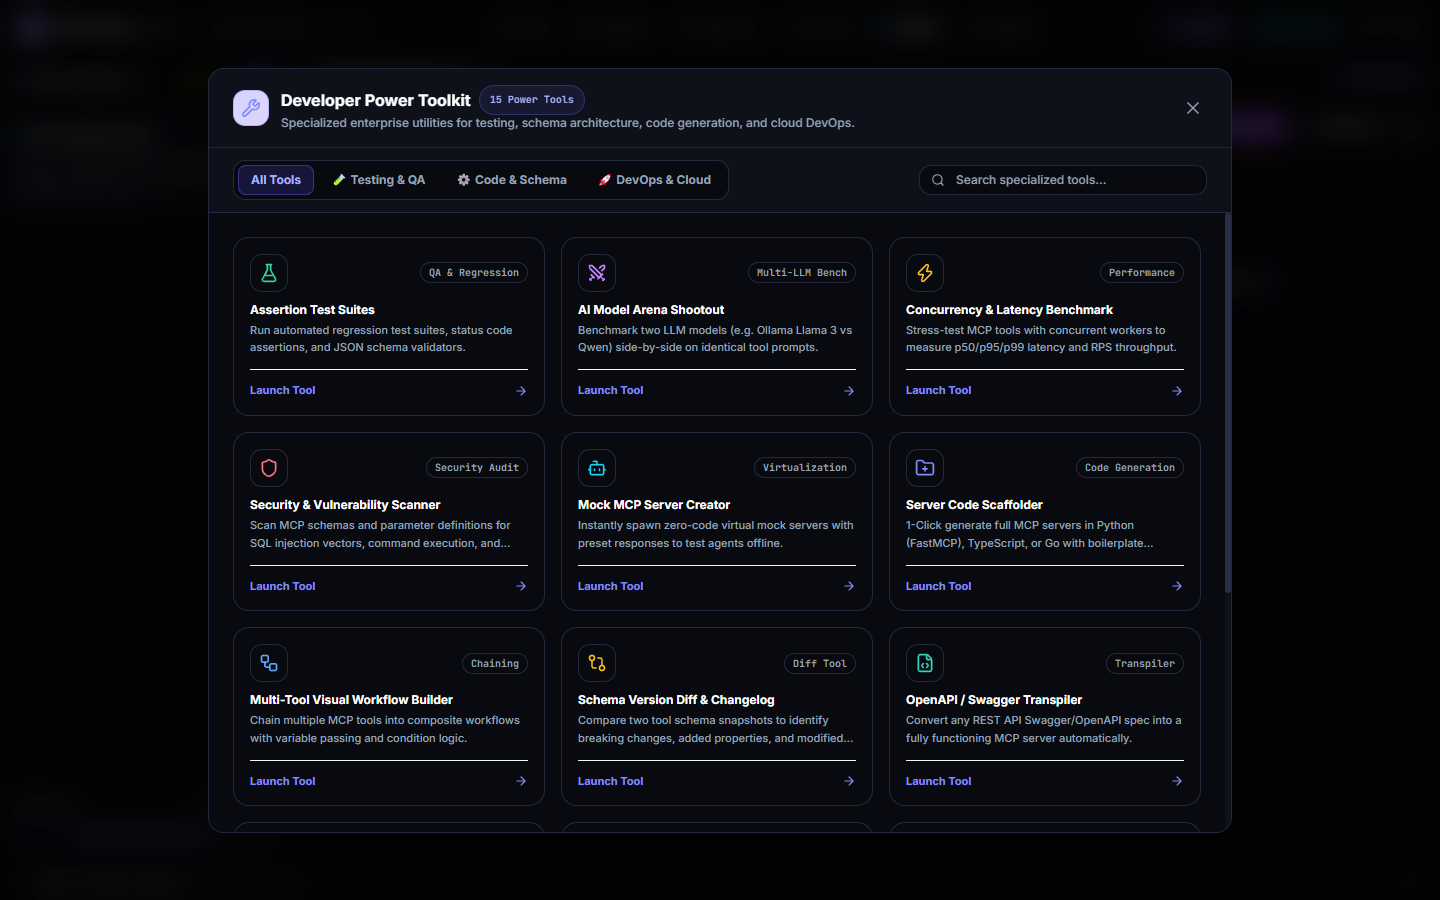Click the Code Generation tag
The width and height of the screenshot is (1440, 900).
pos(1130,468)
